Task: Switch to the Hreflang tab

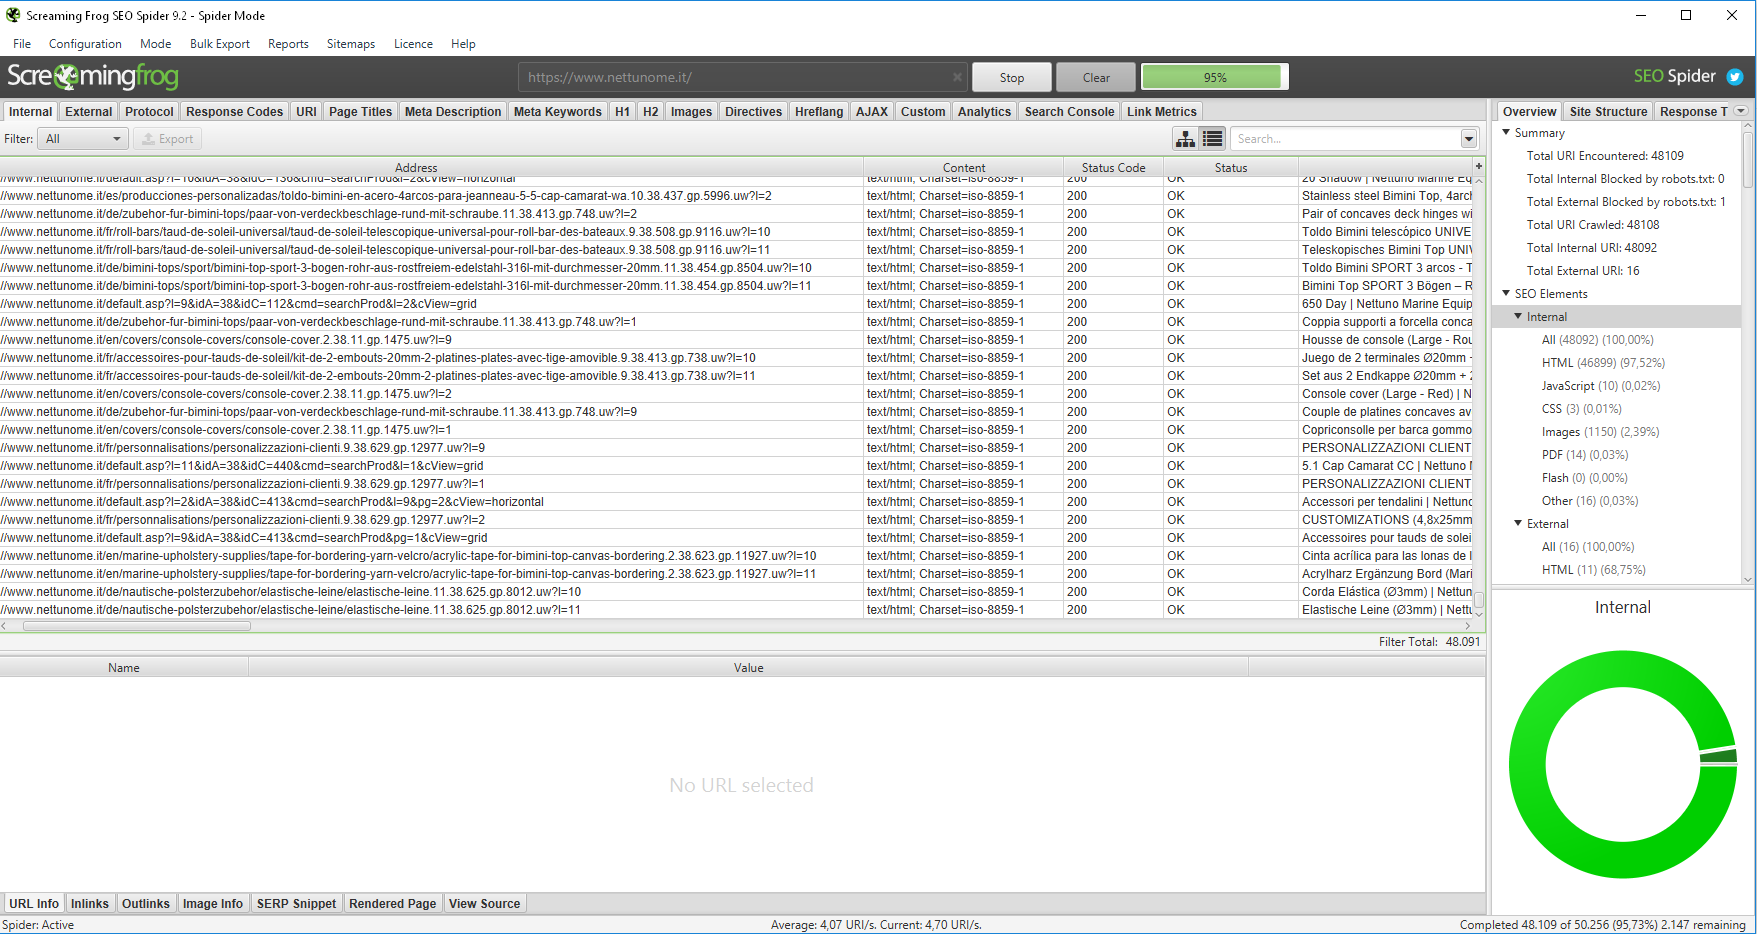Action: (819, 112)
